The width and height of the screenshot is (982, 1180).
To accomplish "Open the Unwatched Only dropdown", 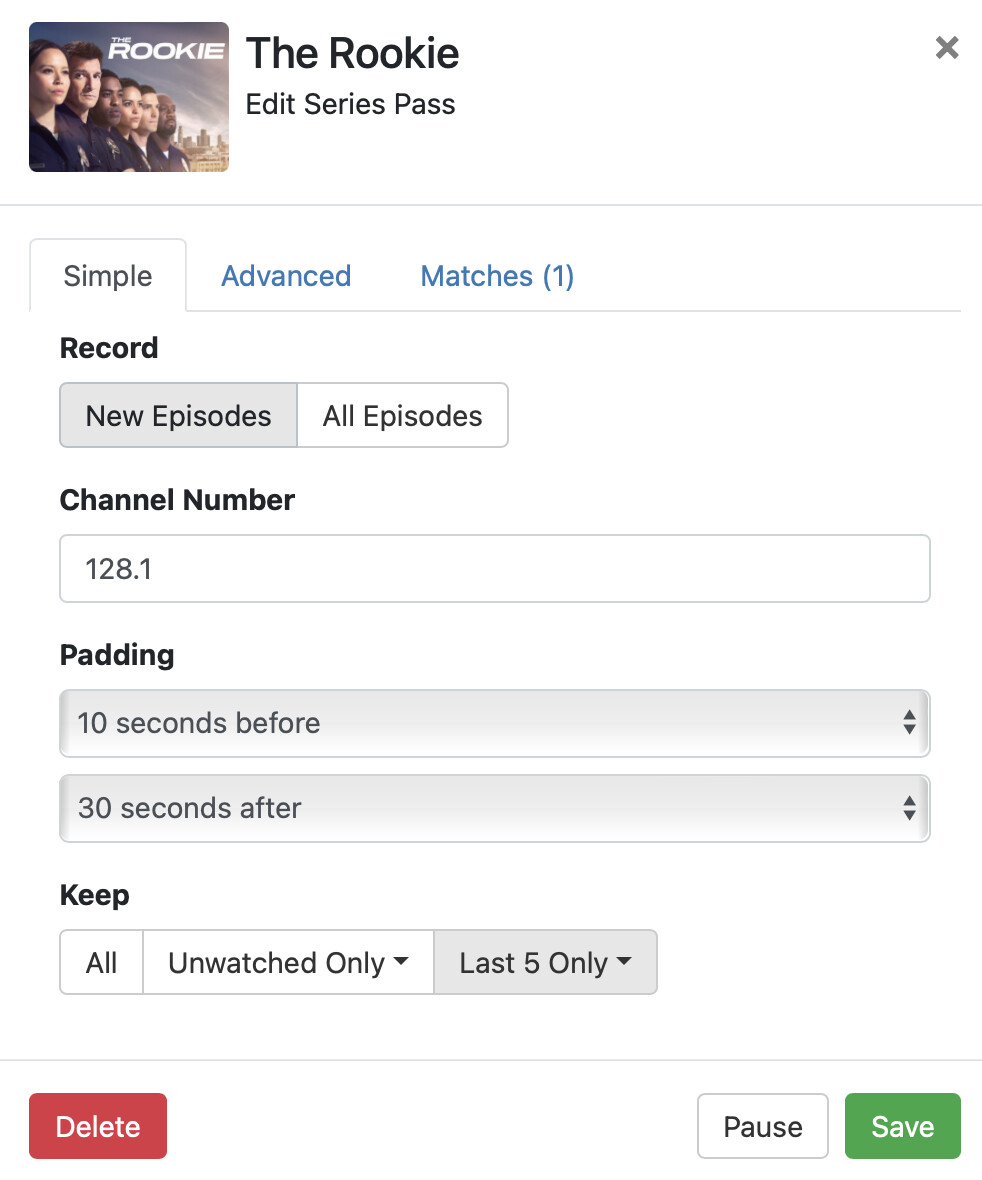I will coord(288,963).
